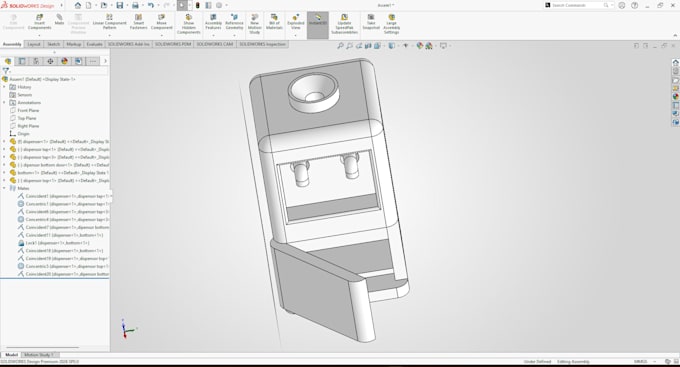Select the Linear Component Pattern tool
This screenshot has height=367, width=680.
pyautogui.click(x=109, y=22)
